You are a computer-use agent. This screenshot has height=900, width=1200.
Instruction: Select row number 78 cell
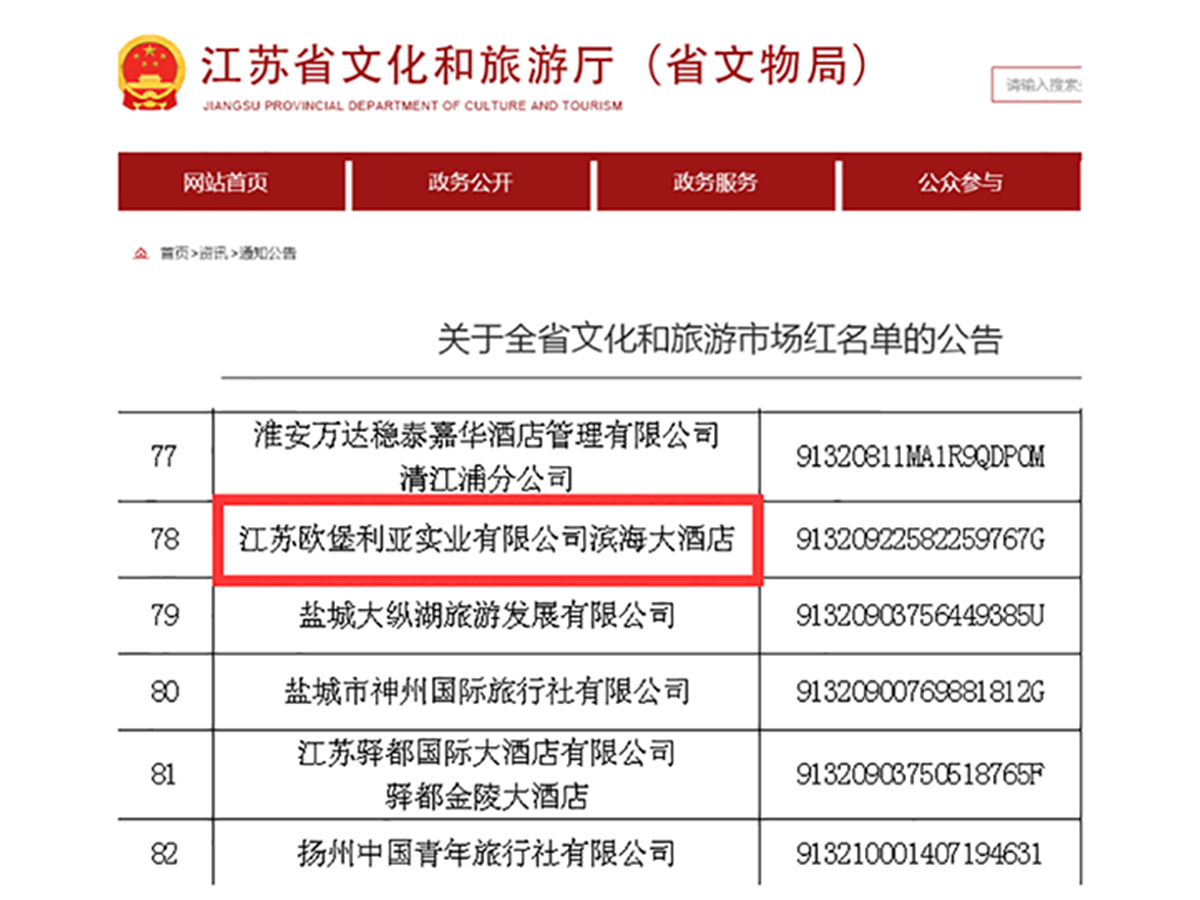pyautogui.click(x=165, y=540)
